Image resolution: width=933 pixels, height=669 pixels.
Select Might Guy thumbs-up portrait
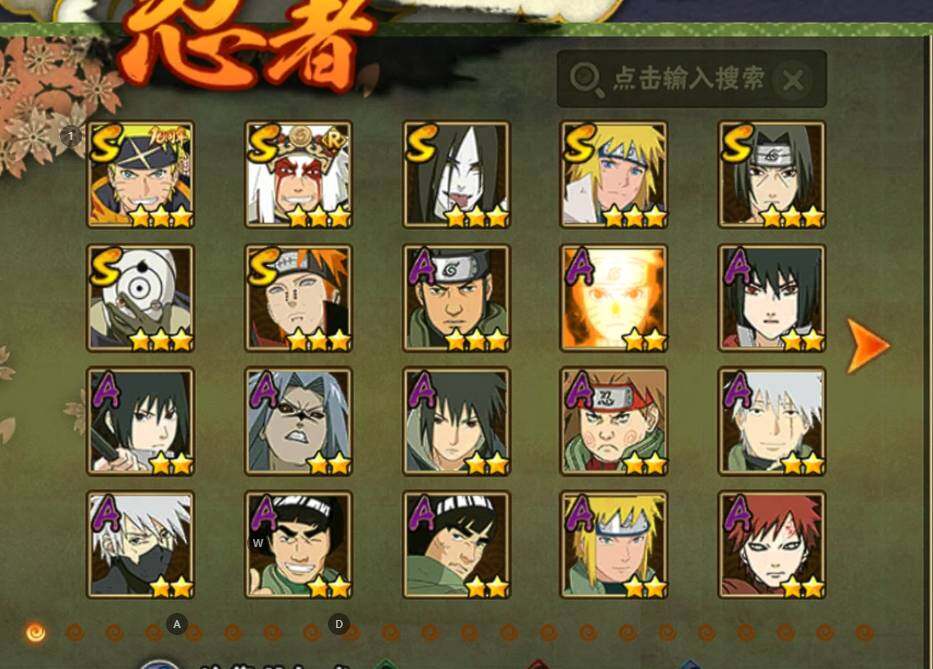[299, 545]
